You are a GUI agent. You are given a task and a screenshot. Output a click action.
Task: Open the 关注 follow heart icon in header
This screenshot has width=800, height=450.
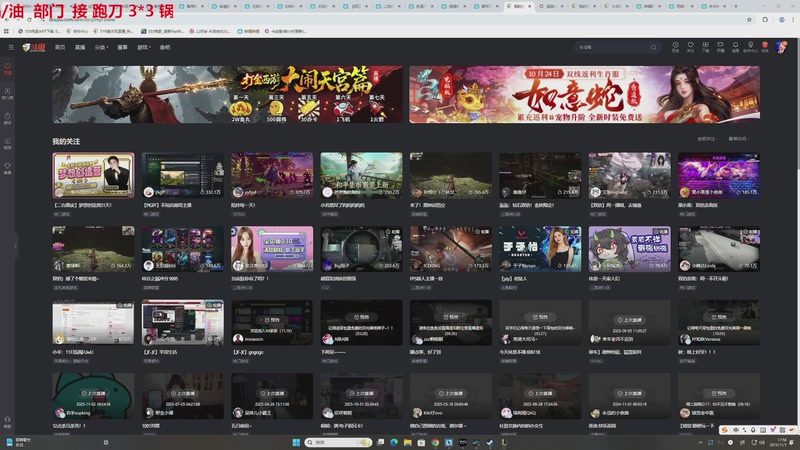(x=690, y=47)
